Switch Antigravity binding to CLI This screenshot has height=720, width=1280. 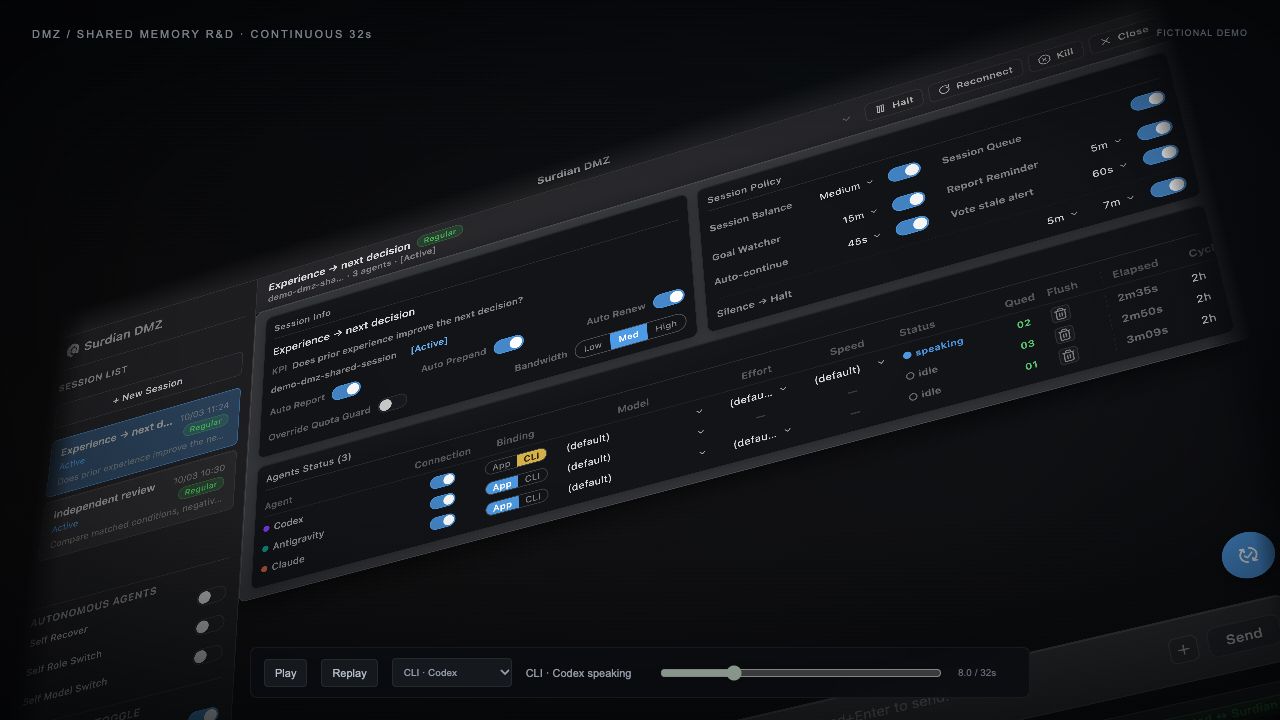pyautogui.click(x=532, y=477)
